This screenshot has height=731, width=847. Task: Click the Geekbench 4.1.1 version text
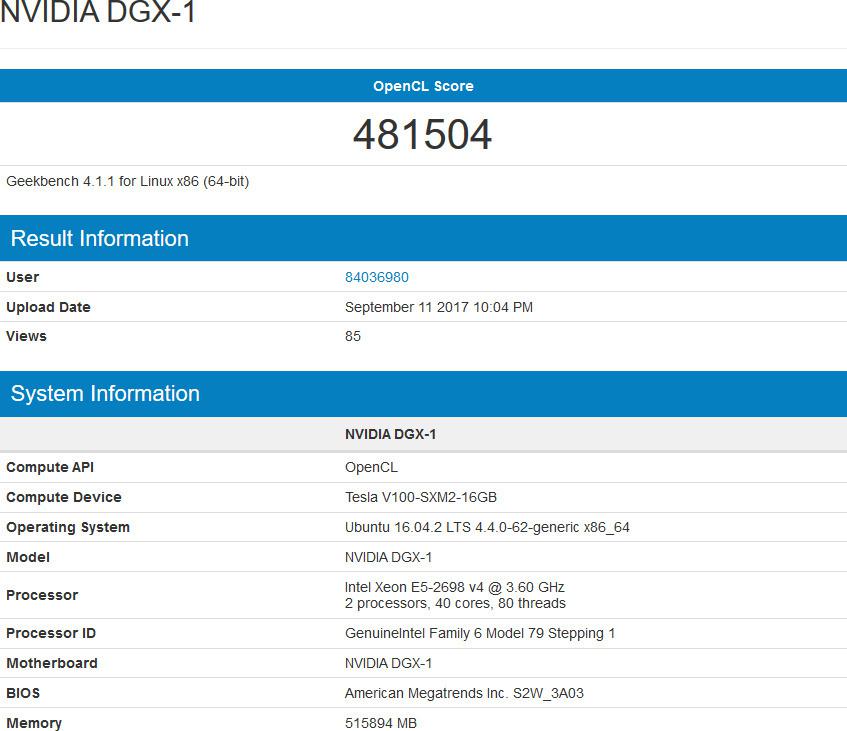[x=127, y=182]
